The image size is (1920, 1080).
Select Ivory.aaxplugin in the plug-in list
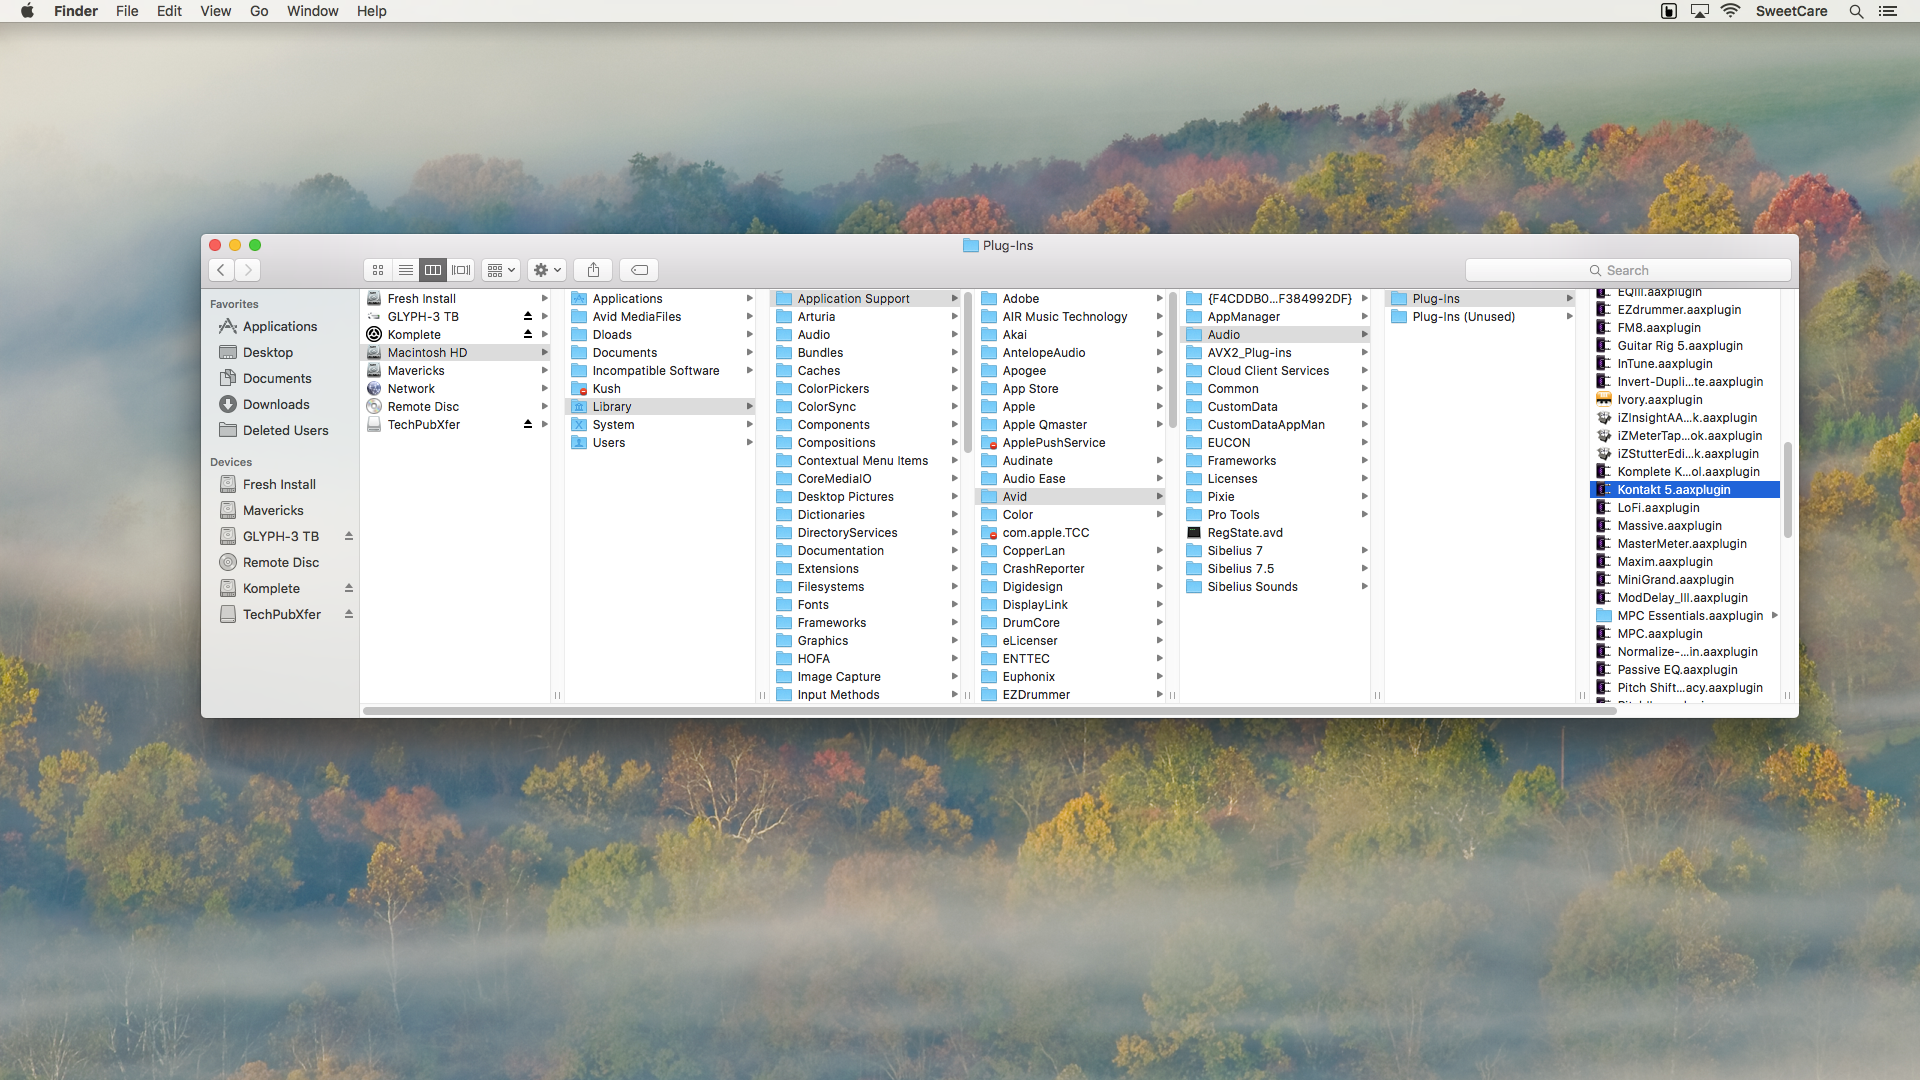tap(1685, 400)
